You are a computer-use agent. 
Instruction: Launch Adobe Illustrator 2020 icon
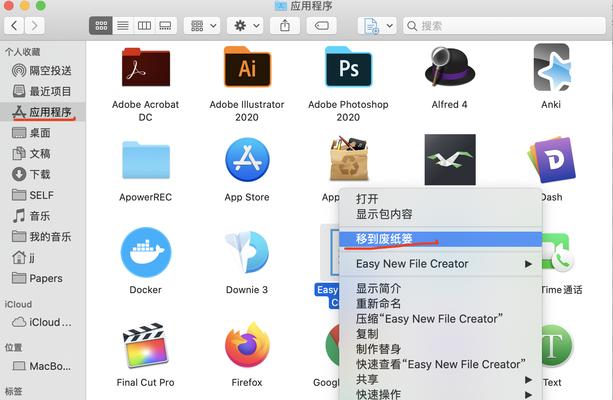[247, 67]
